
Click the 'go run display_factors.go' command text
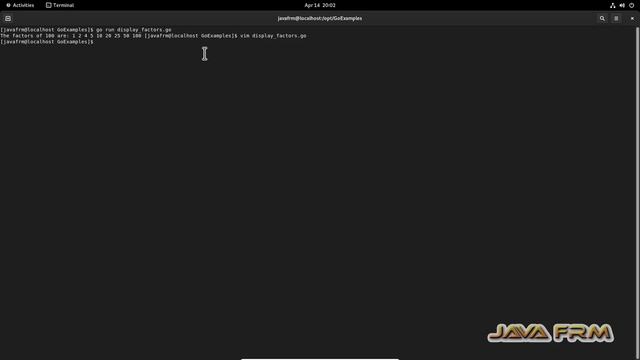pos(134,30)
